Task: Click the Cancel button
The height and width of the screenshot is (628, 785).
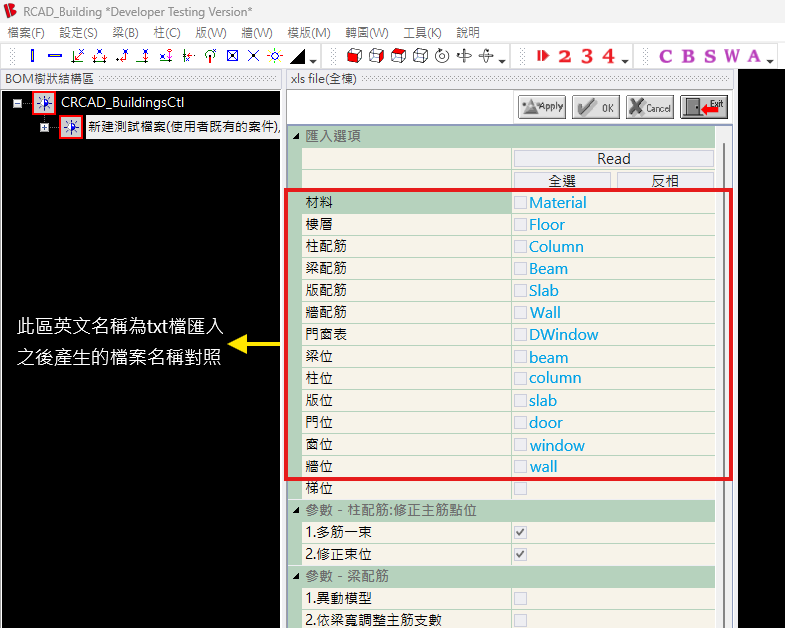Action: pos(650,107)
